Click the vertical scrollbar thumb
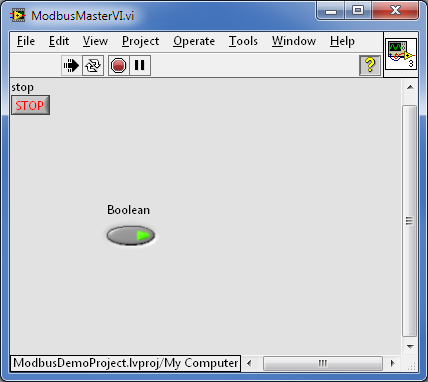The image size is (428, 382). tap(410, 221)
